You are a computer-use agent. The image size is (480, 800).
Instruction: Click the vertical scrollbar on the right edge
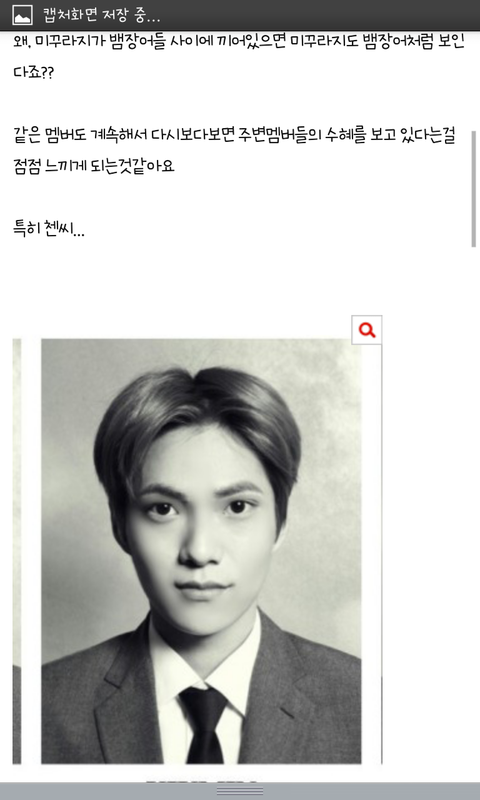(x=473, y=189)
